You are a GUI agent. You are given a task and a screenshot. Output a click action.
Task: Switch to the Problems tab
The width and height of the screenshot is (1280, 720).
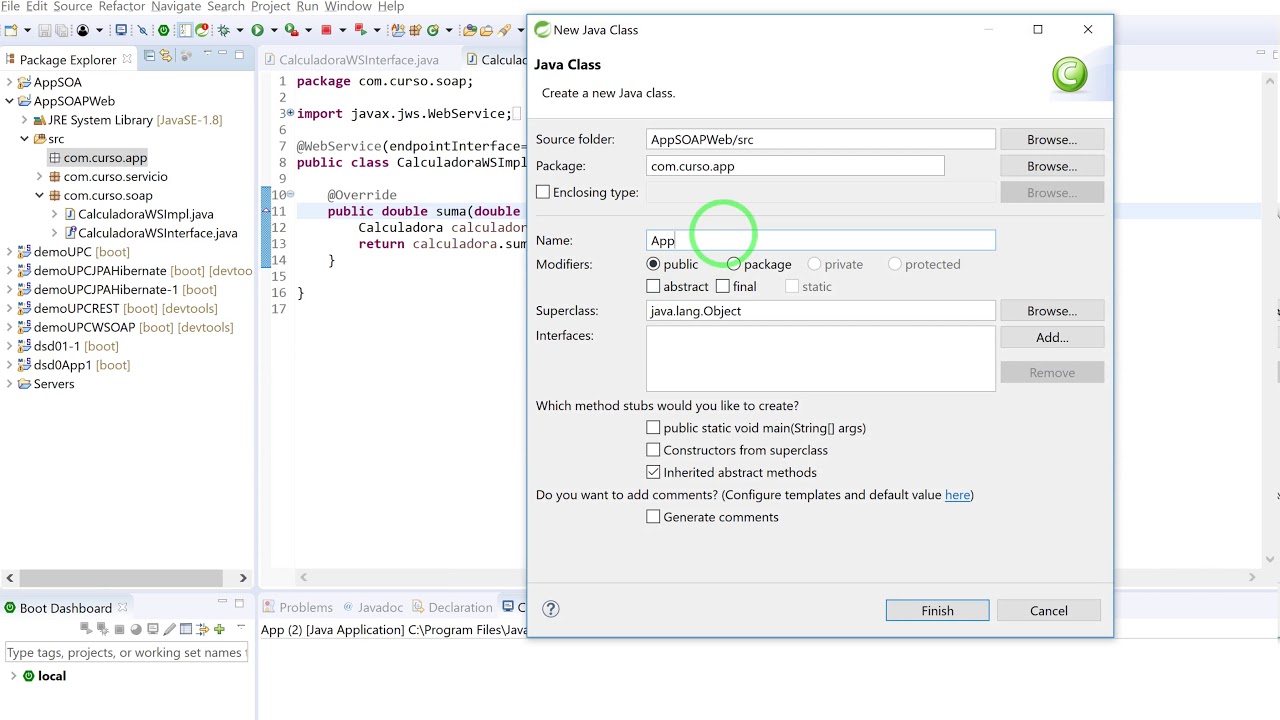[298, 607]
